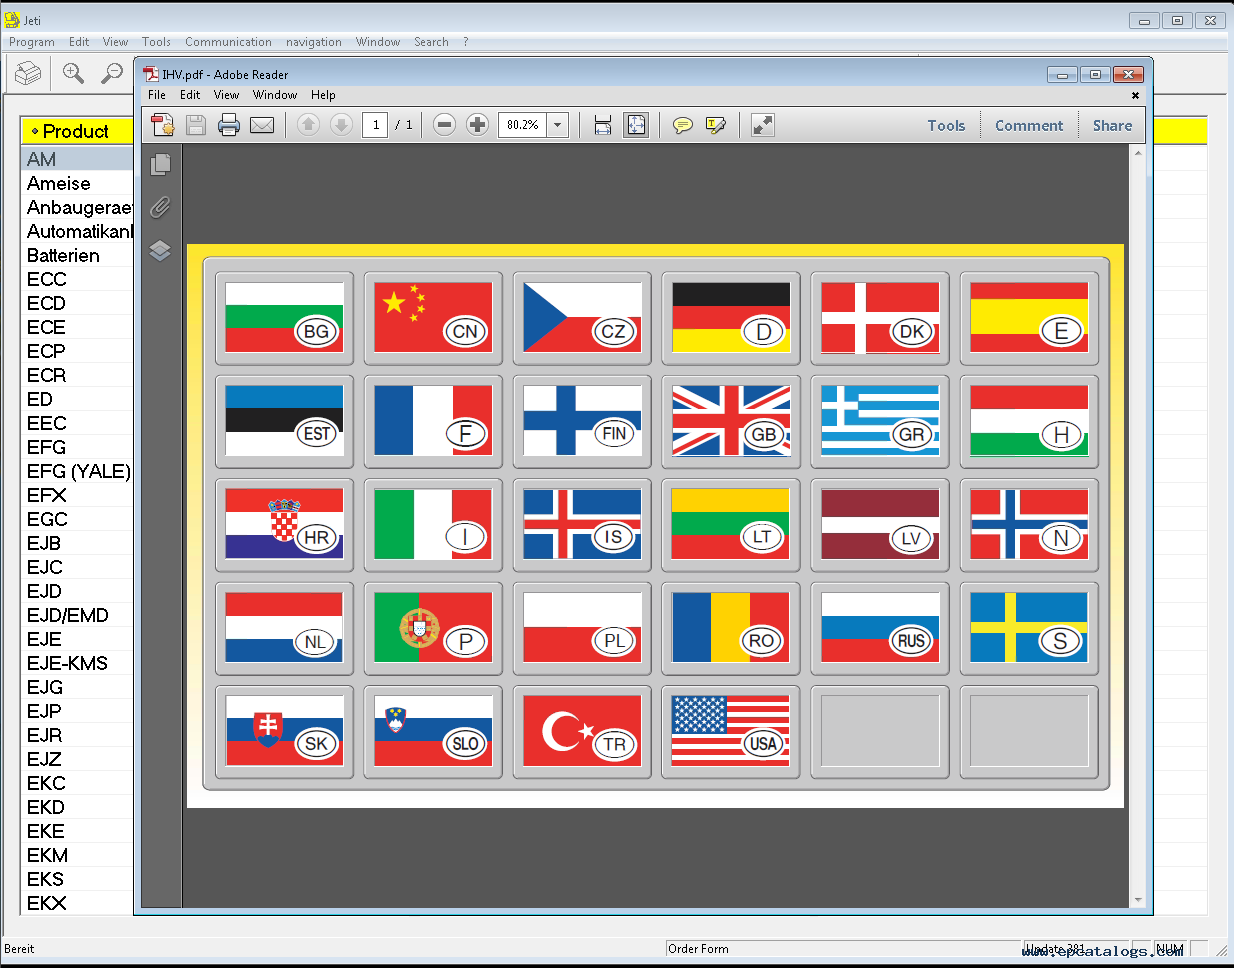Pick the Spanish flag labeled E
1234x968 pixels.
tap(1029, 318)
